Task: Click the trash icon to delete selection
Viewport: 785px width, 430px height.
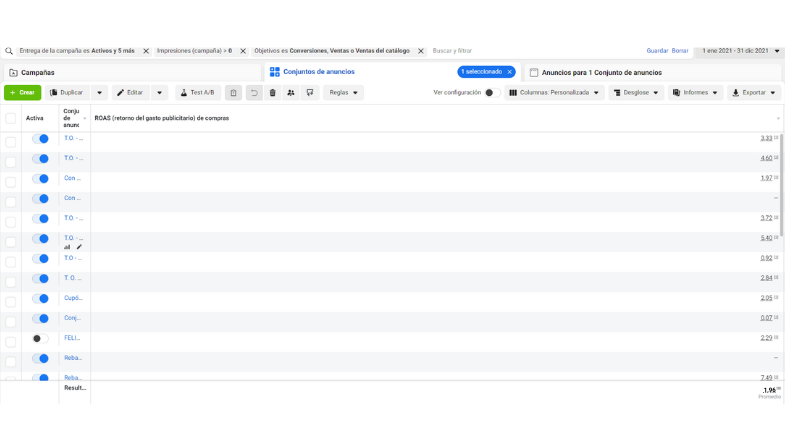Action: point(272,93)
